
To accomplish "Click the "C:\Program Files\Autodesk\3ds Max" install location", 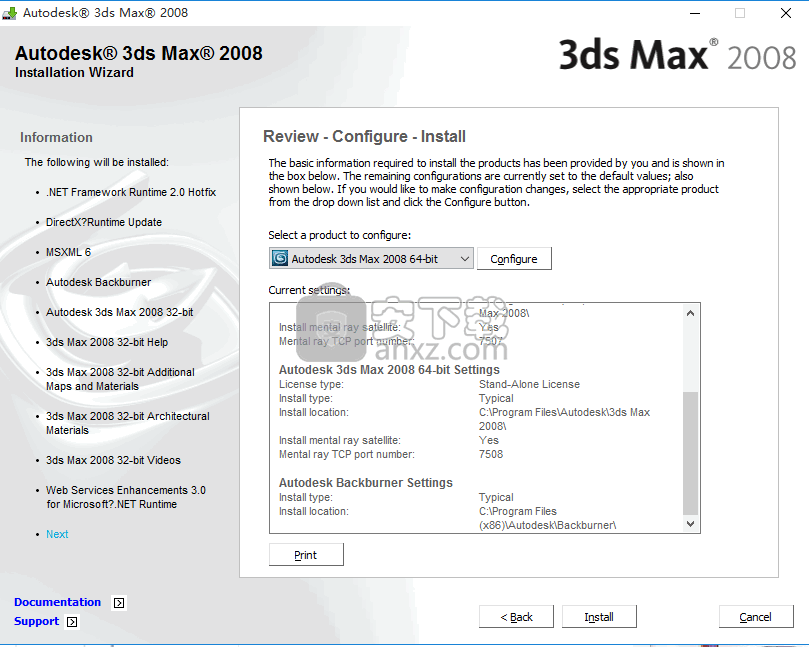I will (x=564, y=412).
